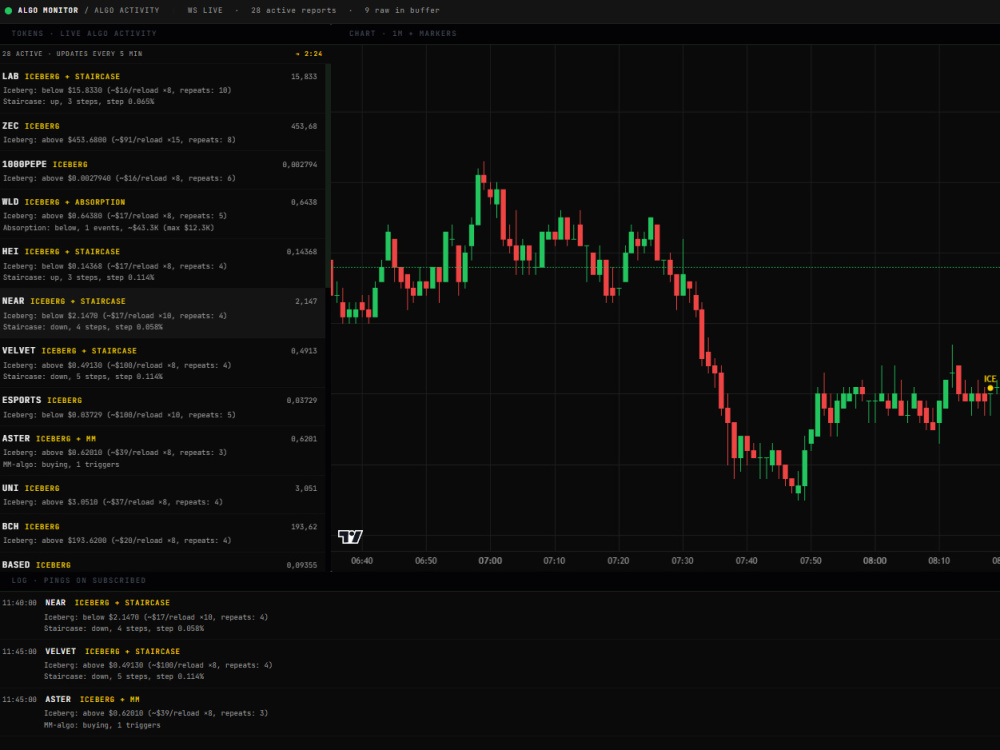
Task: Open the 11:45:00 ASTER log entry
Action: pyautogui.click(x=500, y=712)
